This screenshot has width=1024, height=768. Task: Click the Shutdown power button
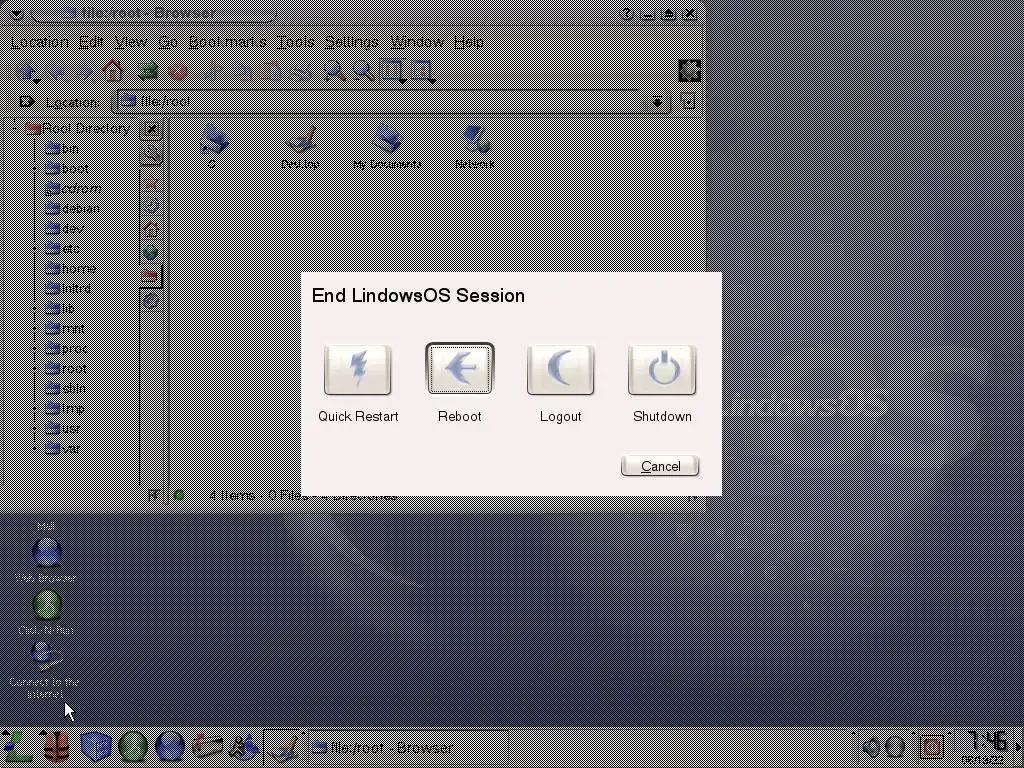(662, 370)
